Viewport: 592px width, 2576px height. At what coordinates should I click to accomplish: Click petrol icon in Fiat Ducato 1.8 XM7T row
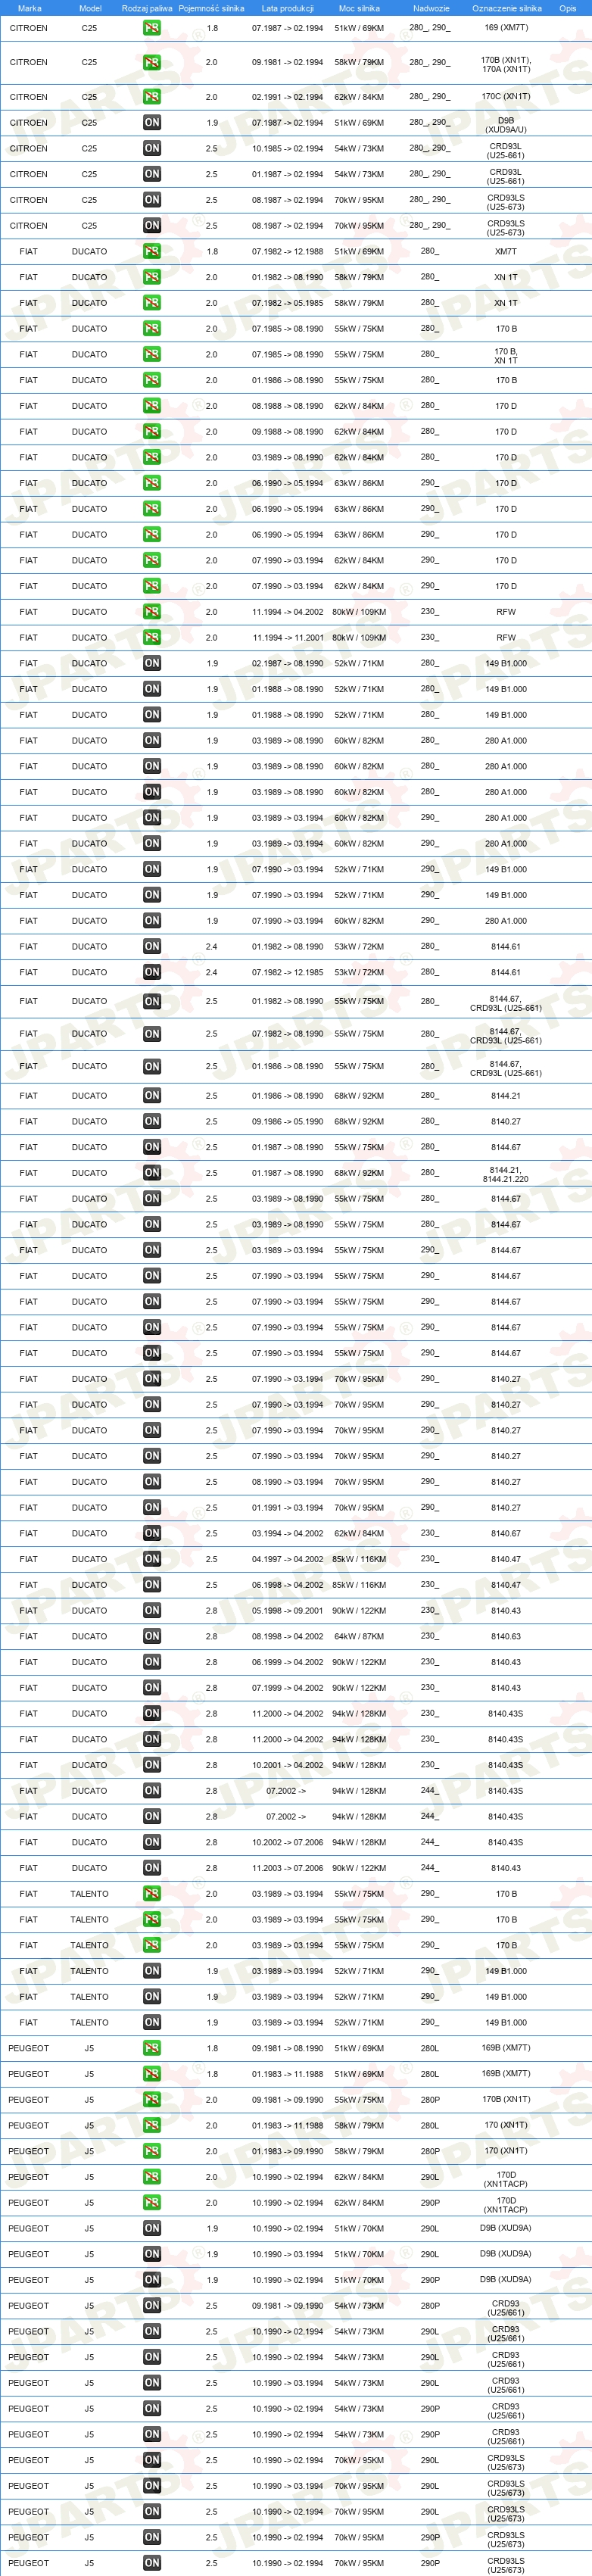tap(152, 251)
